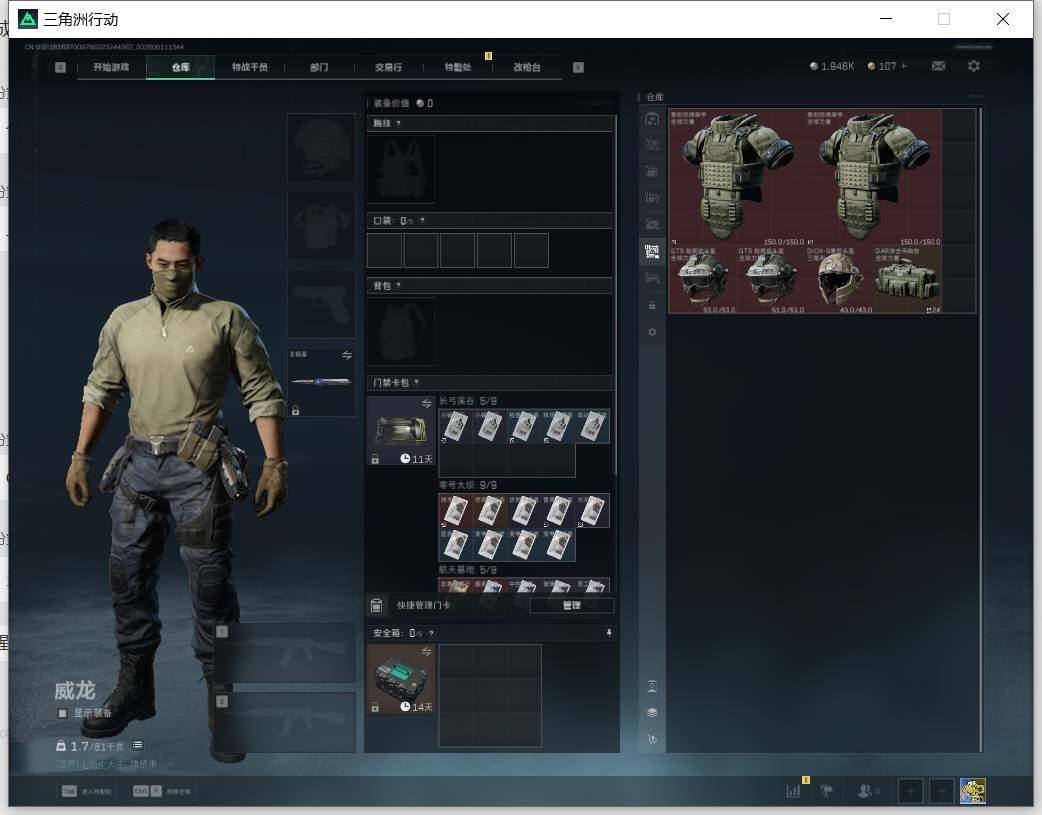Click the lock icon in the warehouse sidebar
1042x815 pixels.
coord(652,305)
